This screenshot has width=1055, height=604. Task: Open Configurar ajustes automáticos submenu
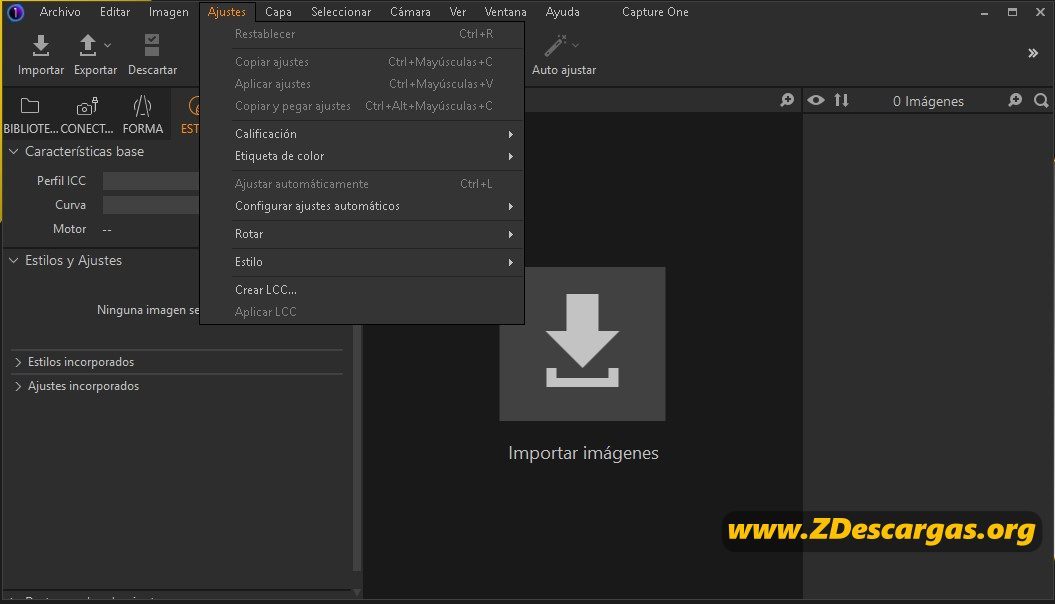click(362, 206)
